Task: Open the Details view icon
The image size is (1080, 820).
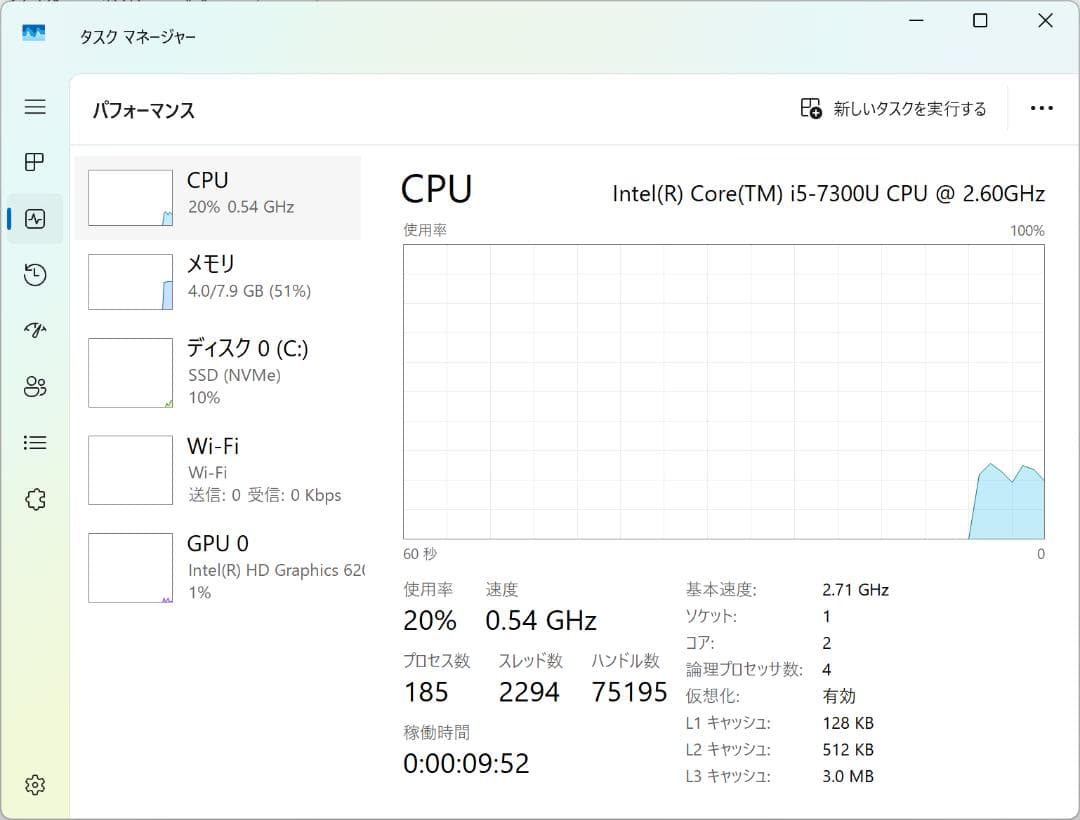Action: pyautogui.click(x=34, y=442)
